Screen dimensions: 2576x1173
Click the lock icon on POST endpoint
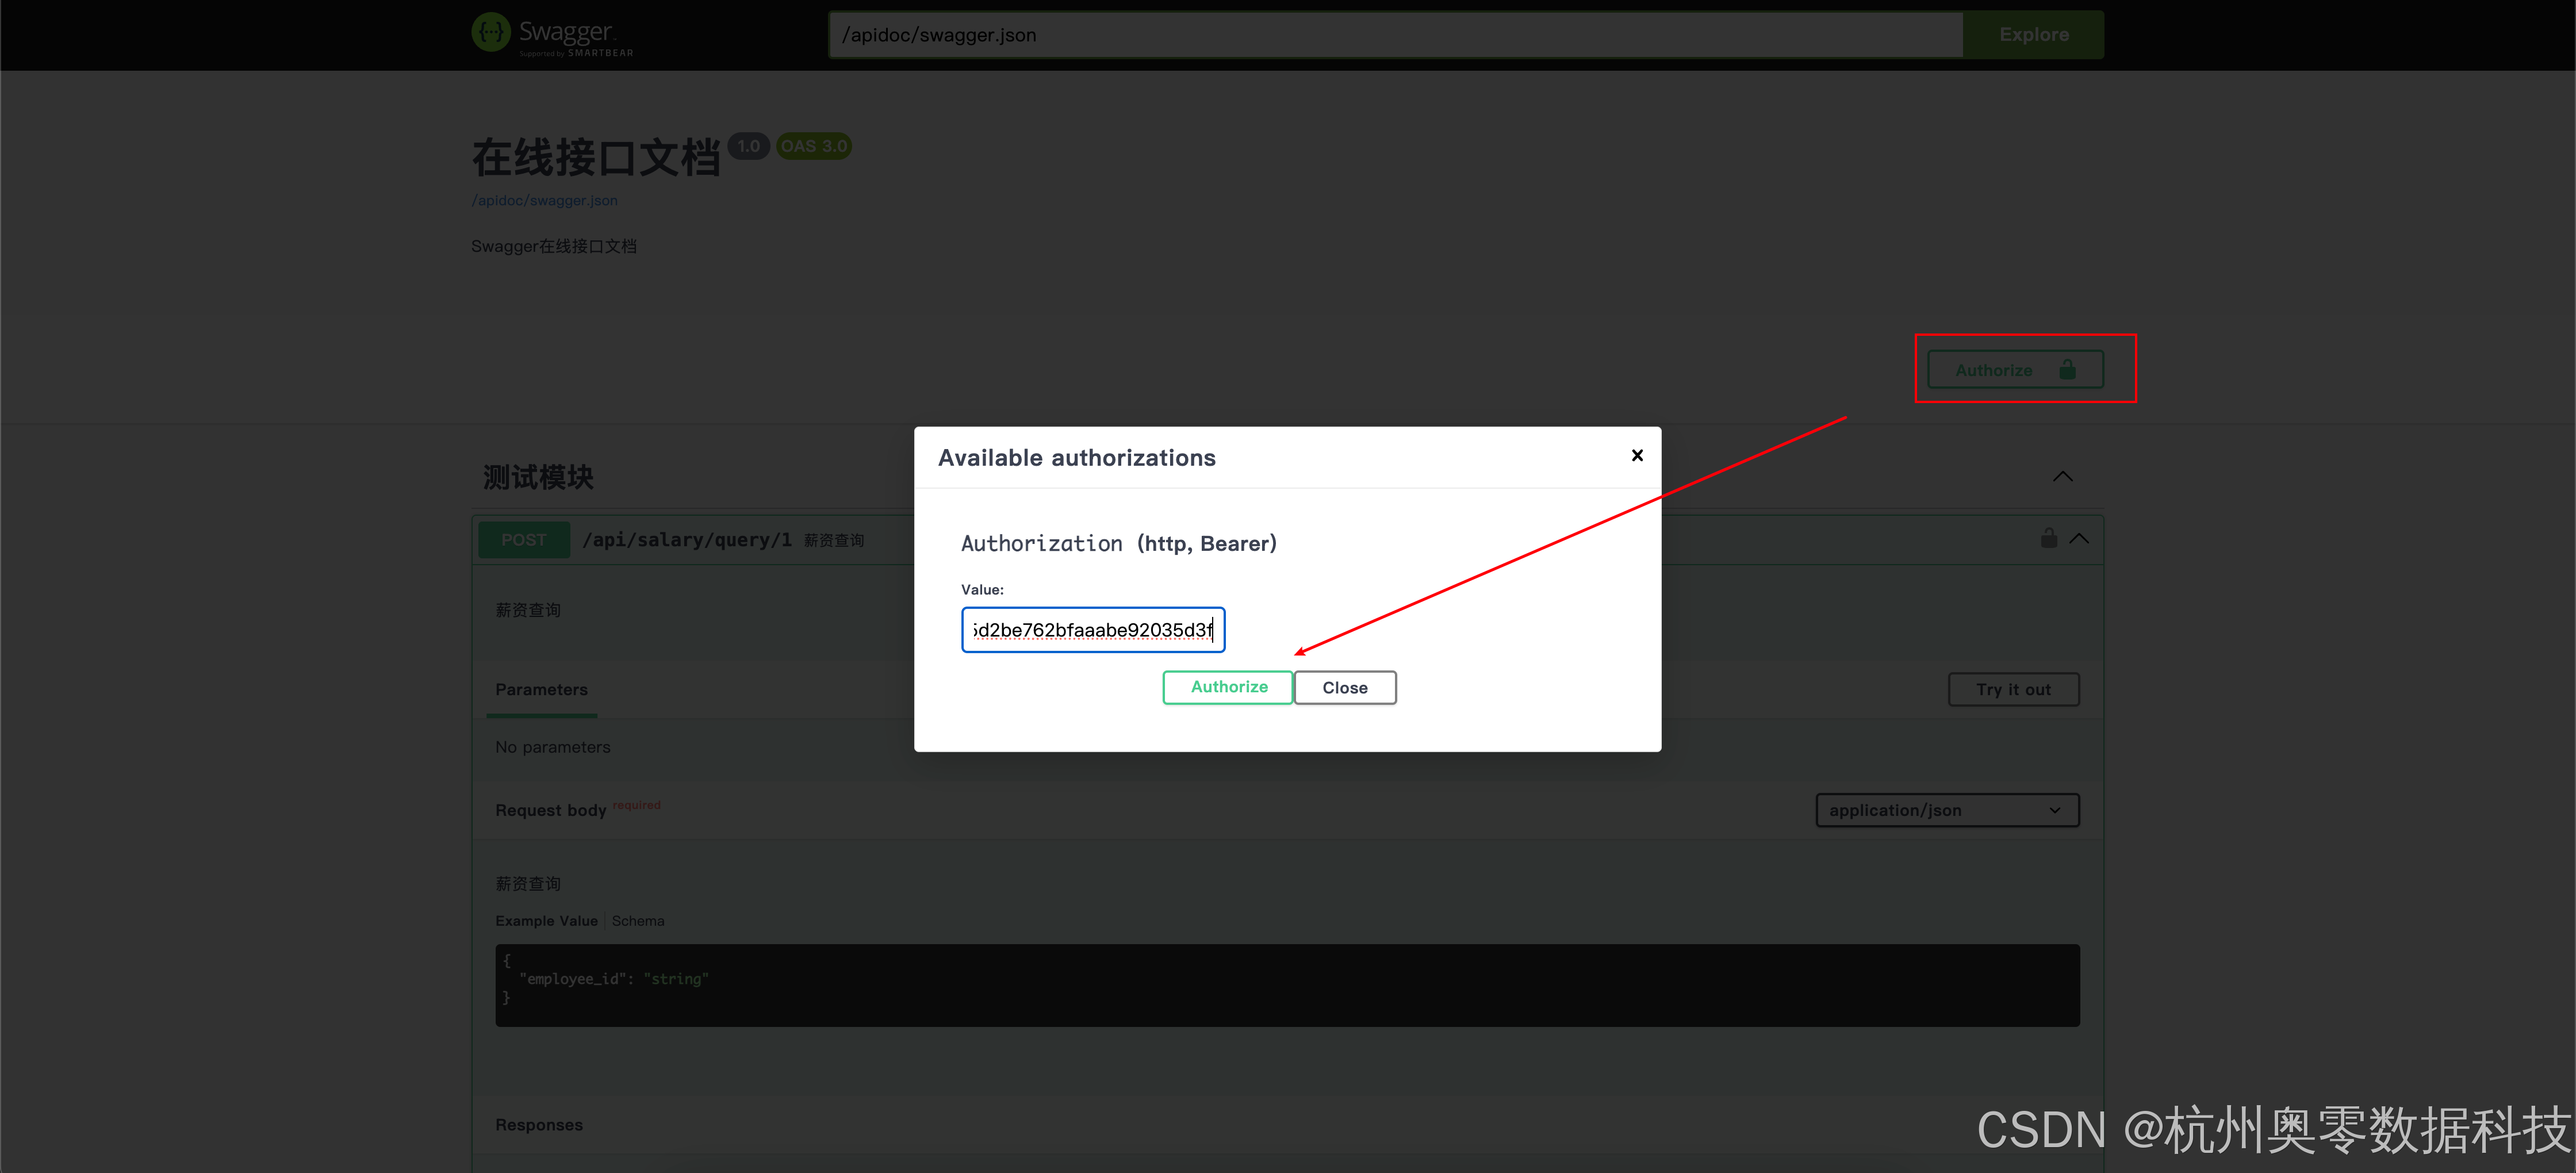coord(2048,538)
